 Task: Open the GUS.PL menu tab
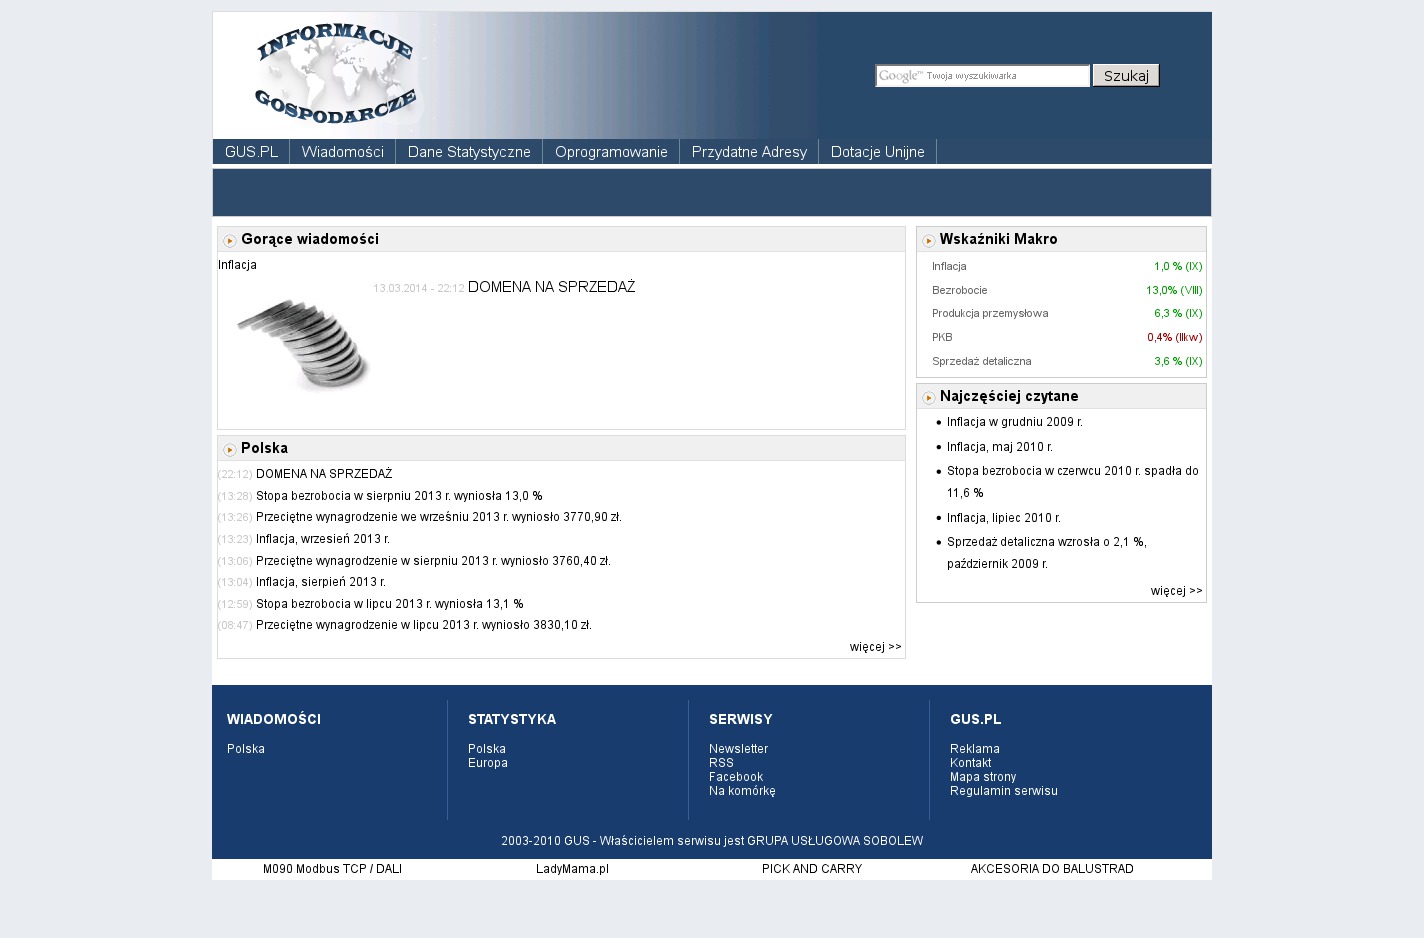[251, 152]
